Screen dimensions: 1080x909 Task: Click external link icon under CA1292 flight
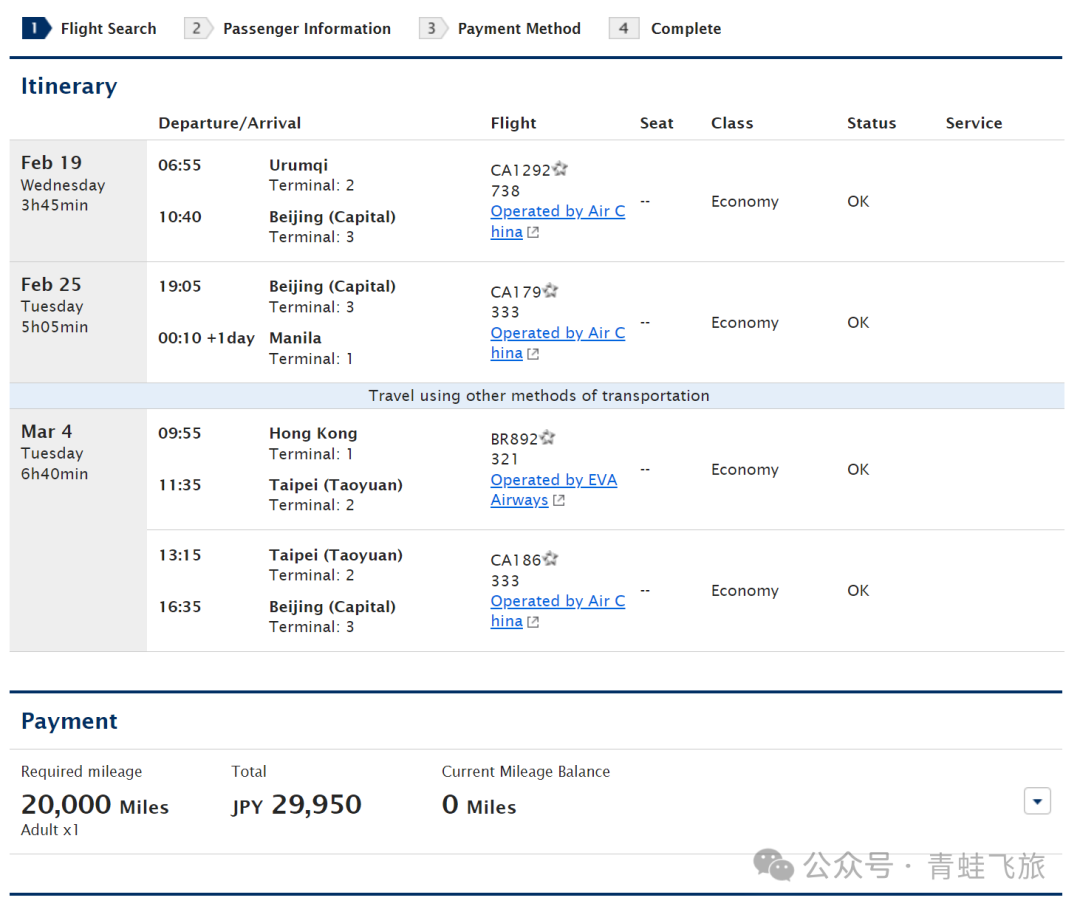click(533, 233)
